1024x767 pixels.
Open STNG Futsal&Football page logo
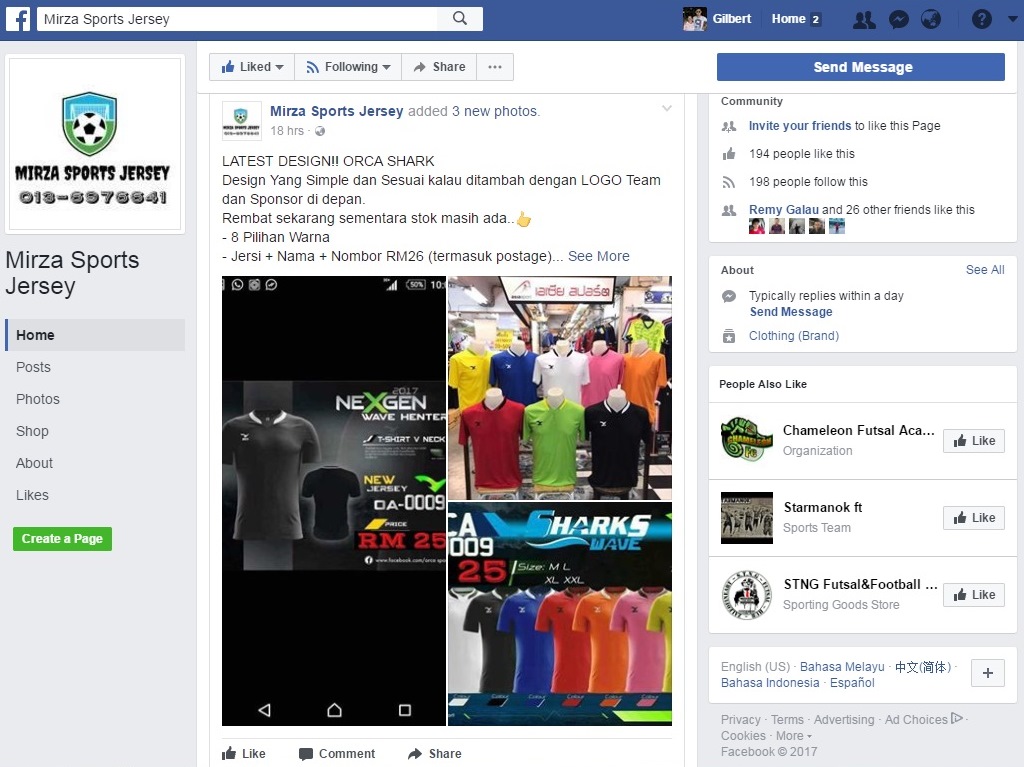click(746, 595)
